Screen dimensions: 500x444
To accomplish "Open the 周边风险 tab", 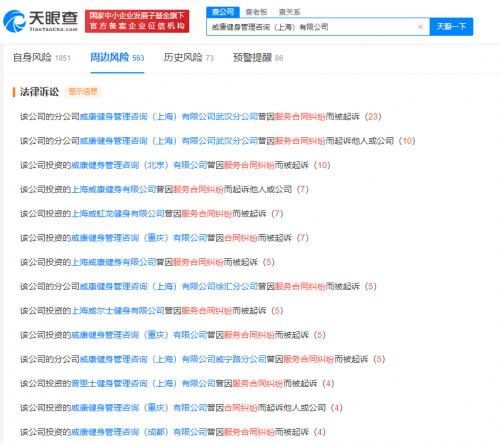I will (117, 58).
